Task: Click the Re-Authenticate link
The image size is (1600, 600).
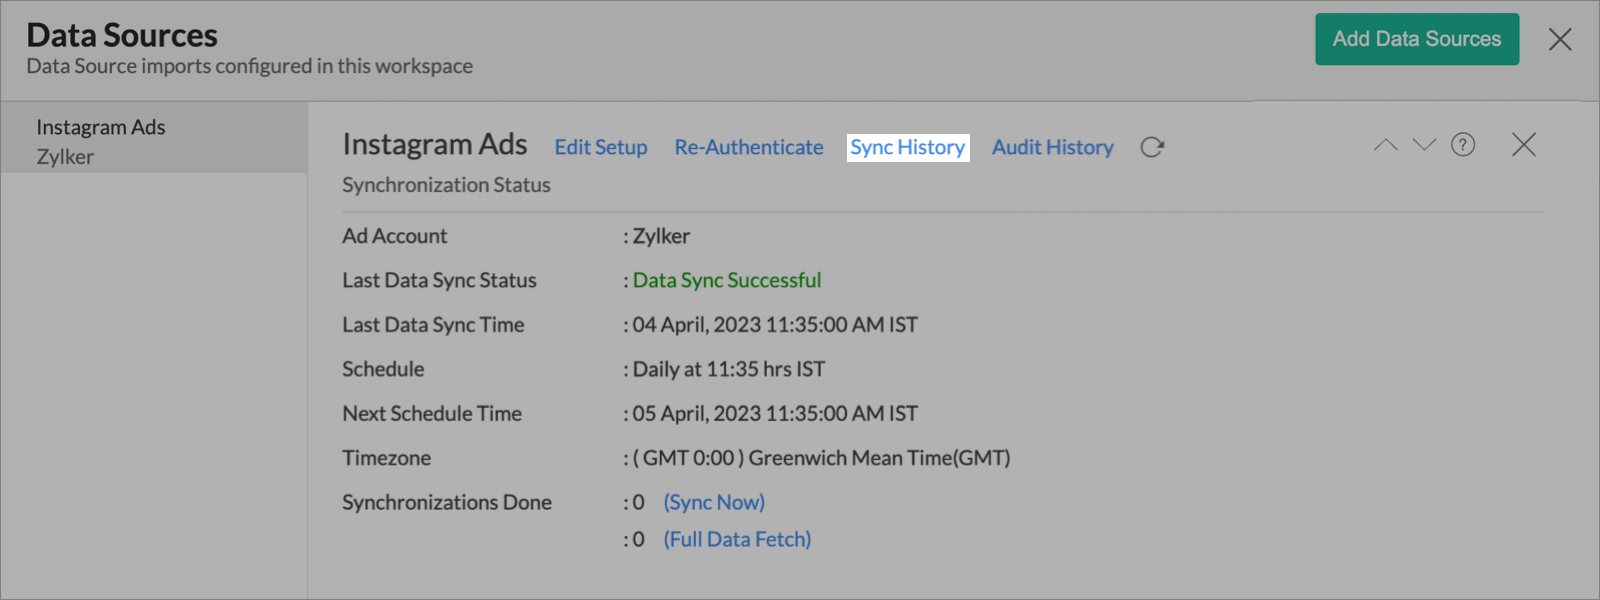Action: point(749,147)
